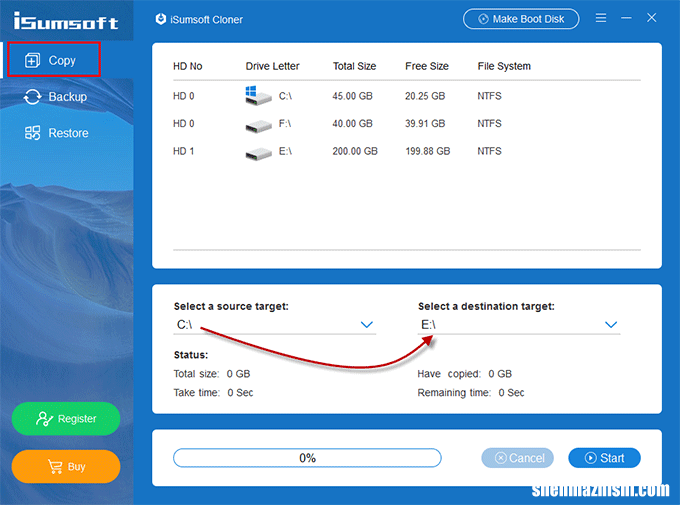Click the iSumsoft Cloner shield logo icon
Viewport: 680px width, 505px height.
coord(160,19)
